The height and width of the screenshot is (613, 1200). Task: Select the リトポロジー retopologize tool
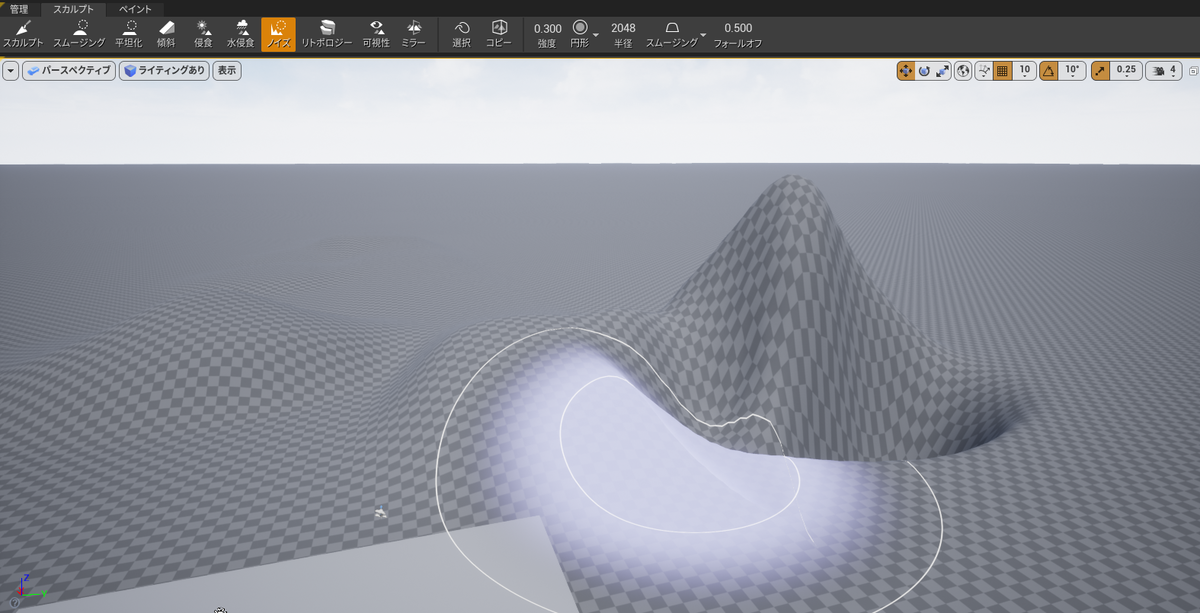pos(326,34)
